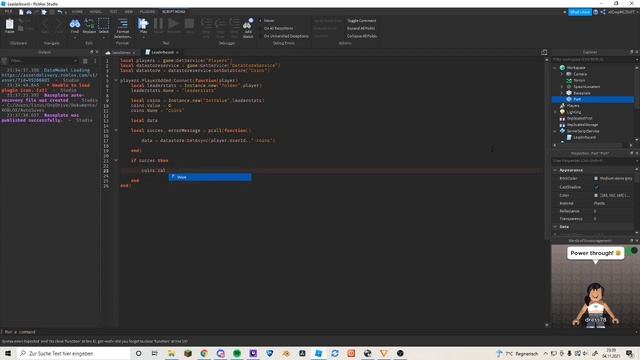Click the Lighting bulb icon in Explorer

coord(562,112)
